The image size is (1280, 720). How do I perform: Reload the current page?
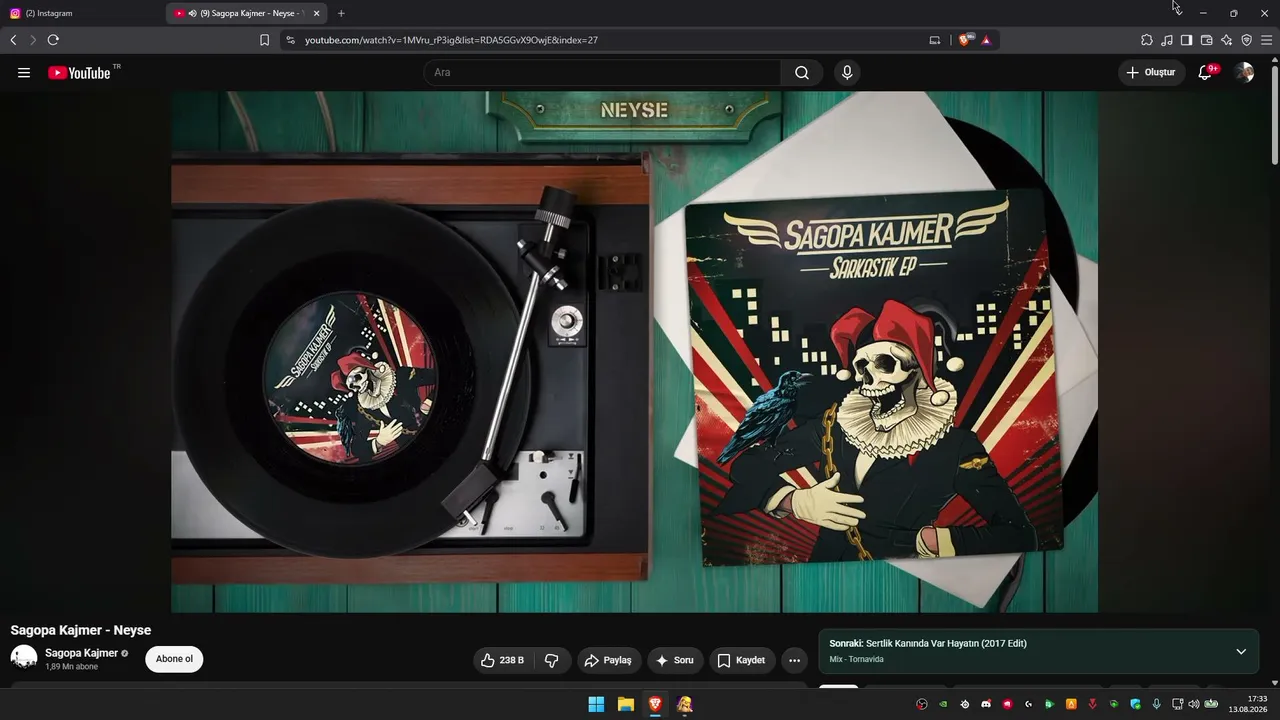pyautogui.click(x=53, y=40)
